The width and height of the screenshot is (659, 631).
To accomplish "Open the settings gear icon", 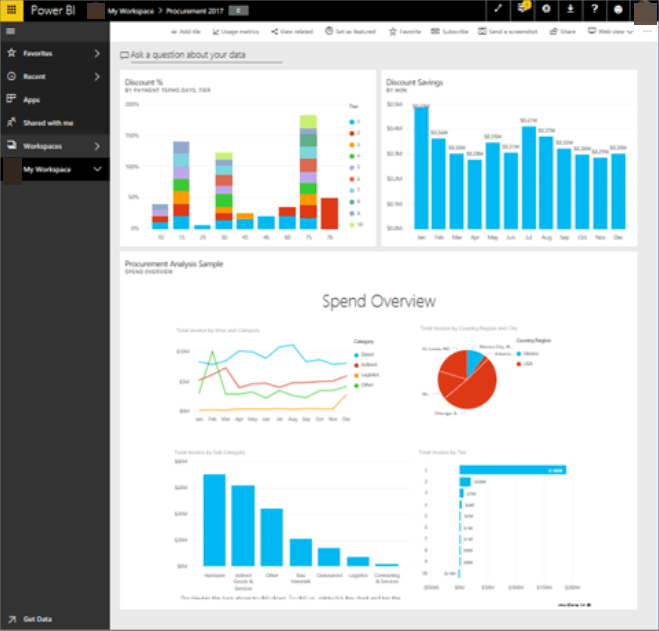I will tap(546, 8).
